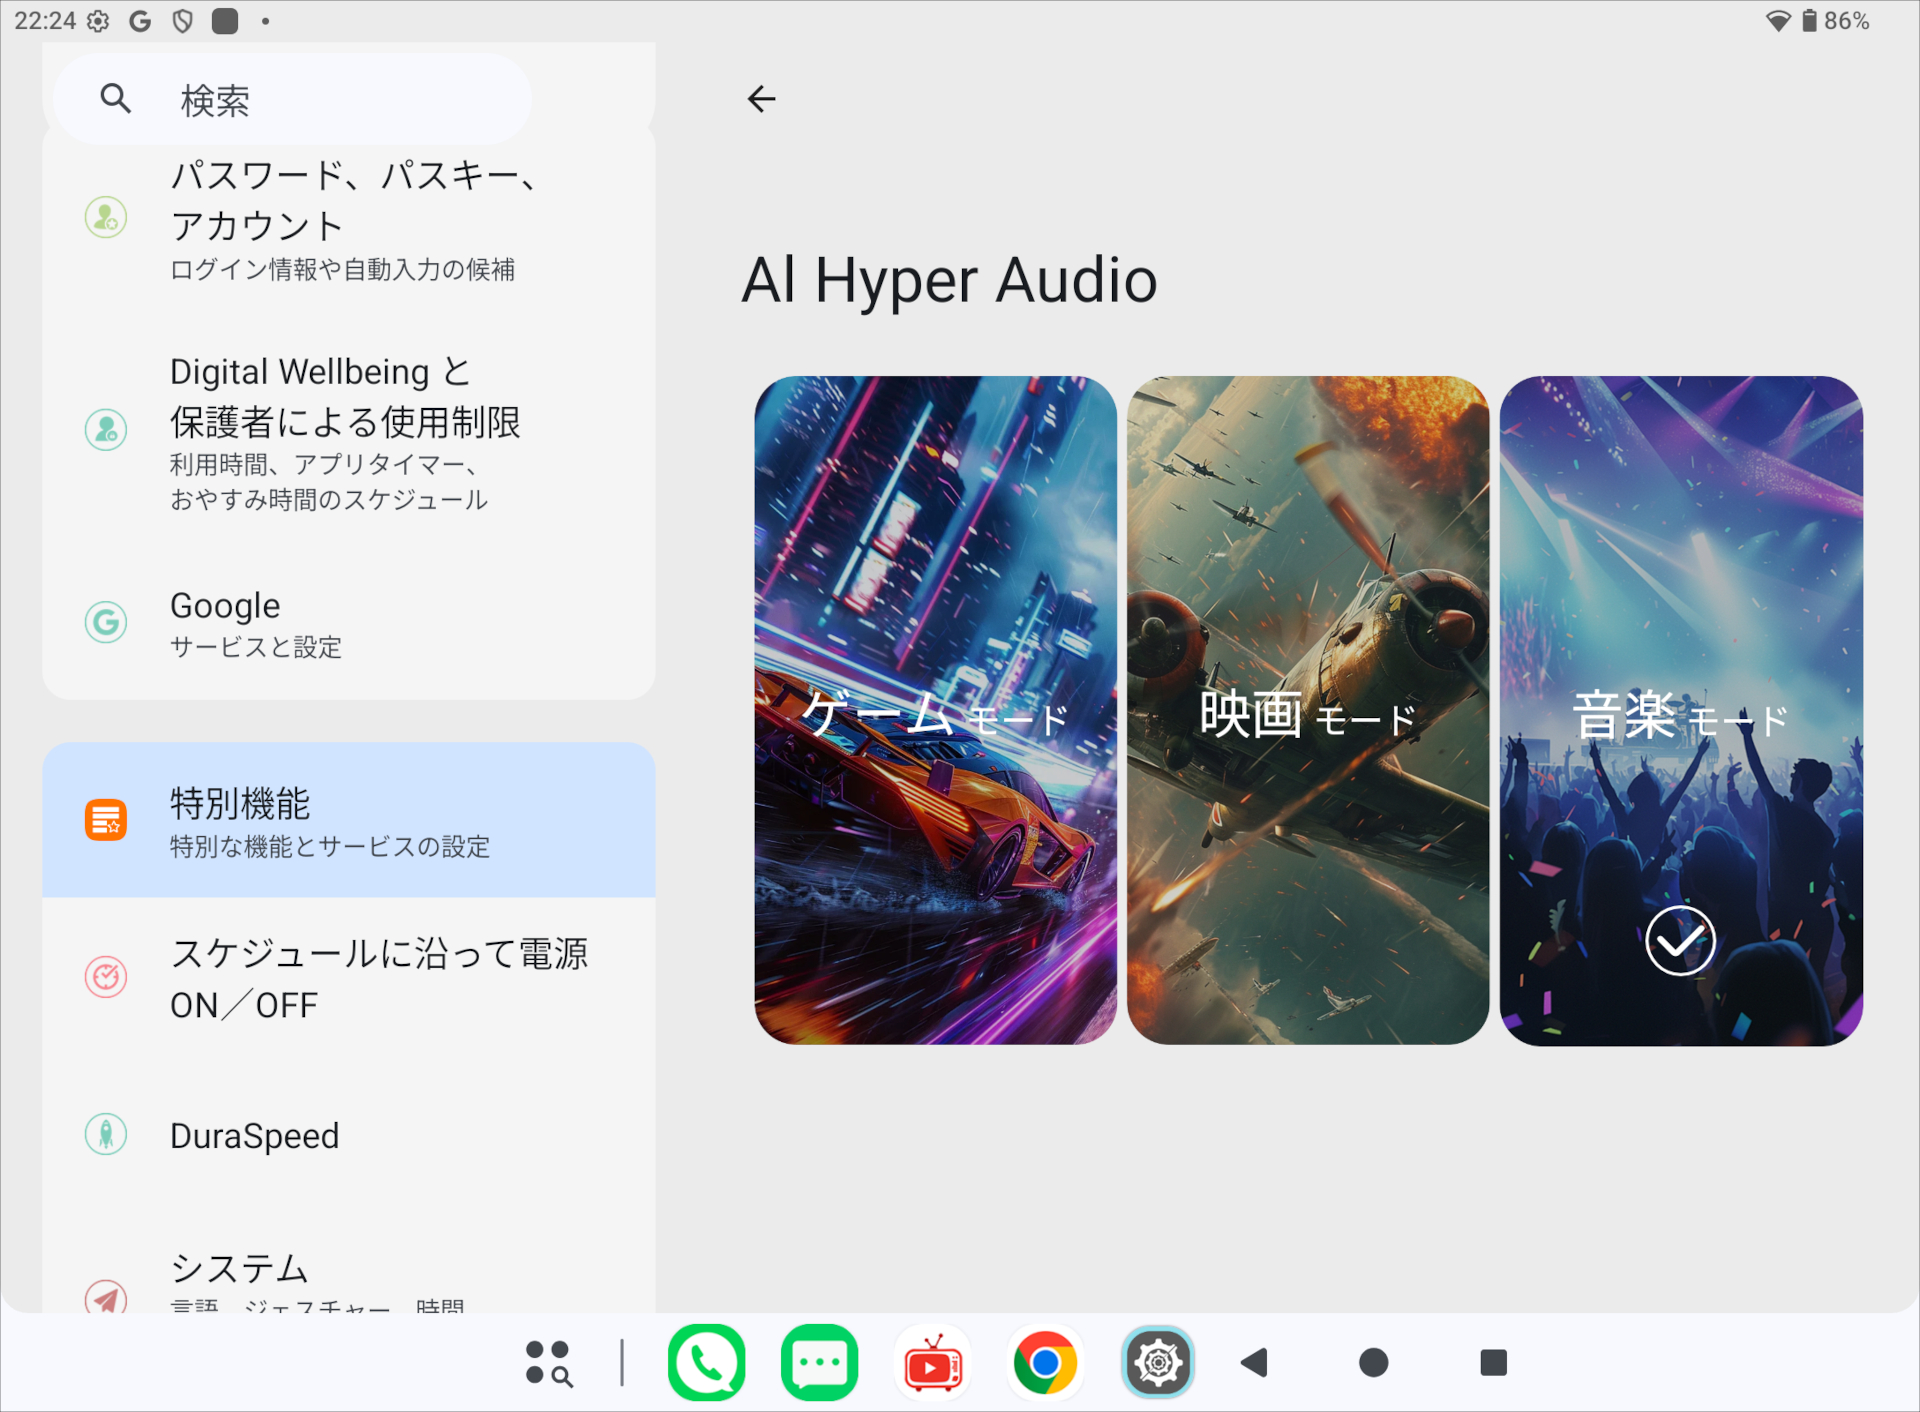
Task: Open the messages app from the dock
Action: 819,1361
